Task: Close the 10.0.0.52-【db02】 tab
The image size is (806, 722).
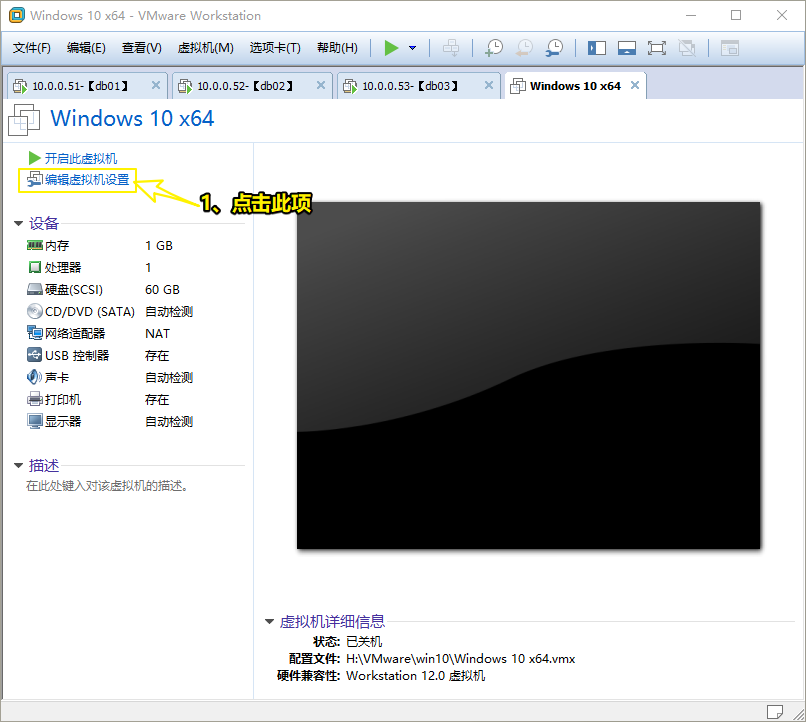Action: (321, 85)
